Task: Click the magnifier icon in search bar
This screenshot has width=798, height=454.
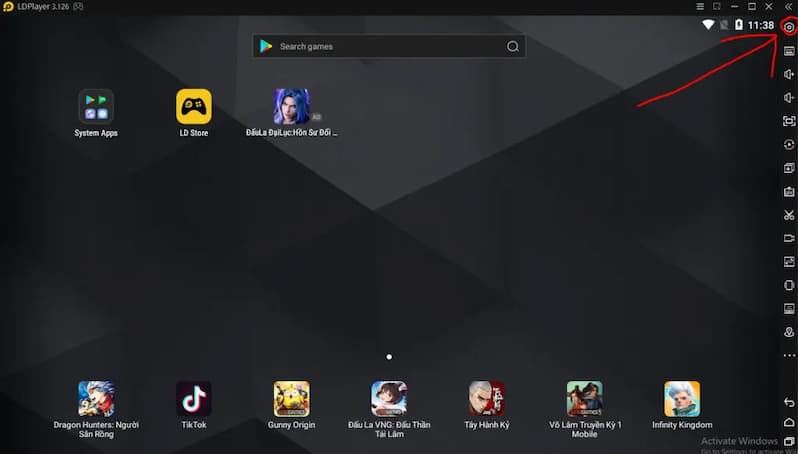Action: point(513,46)
